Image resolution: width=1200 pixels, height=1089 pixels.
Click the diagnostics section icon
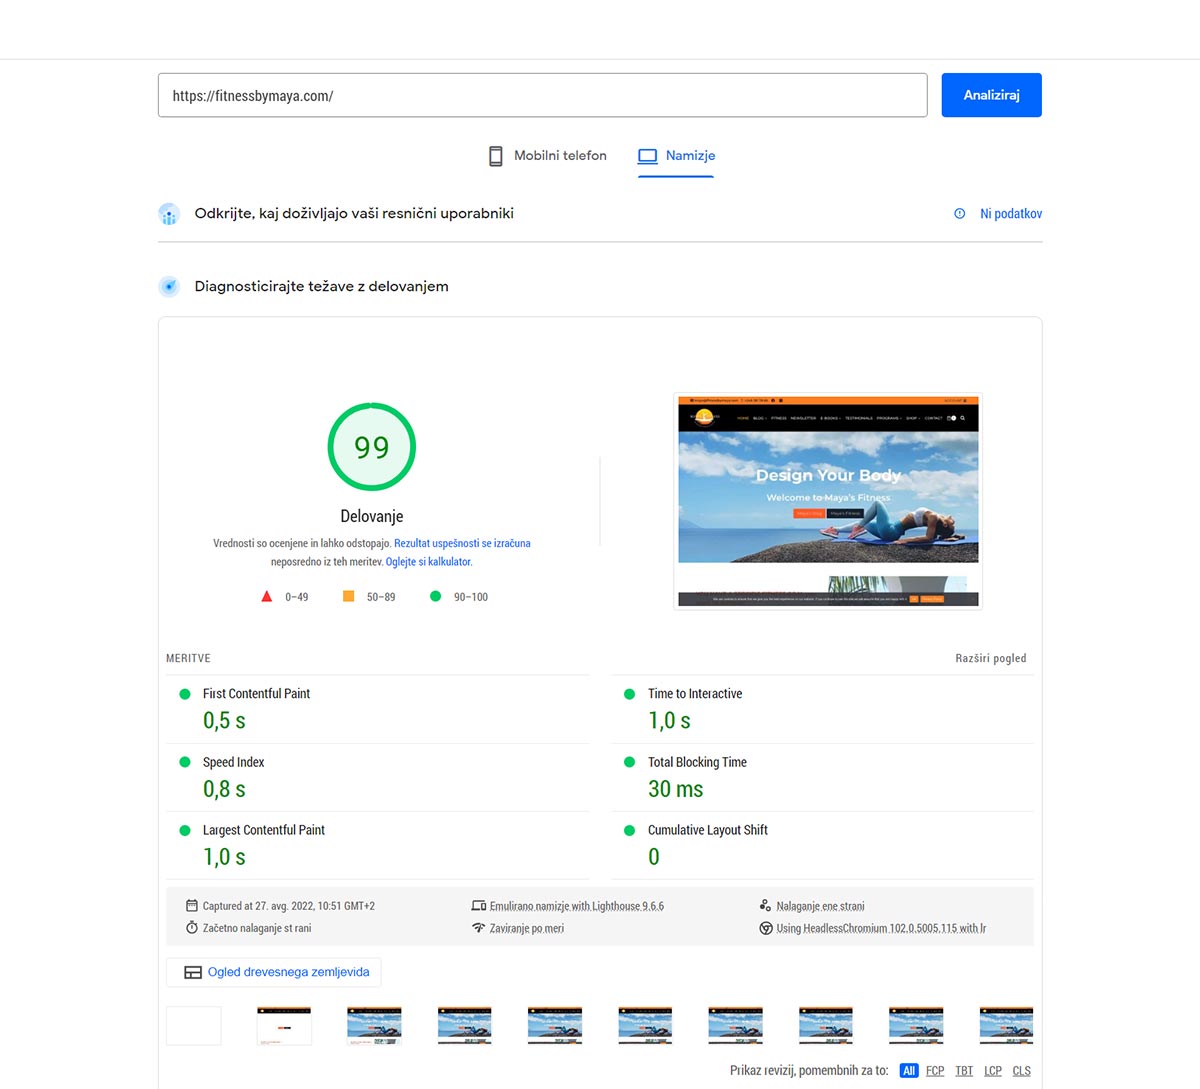pos(169,287)
